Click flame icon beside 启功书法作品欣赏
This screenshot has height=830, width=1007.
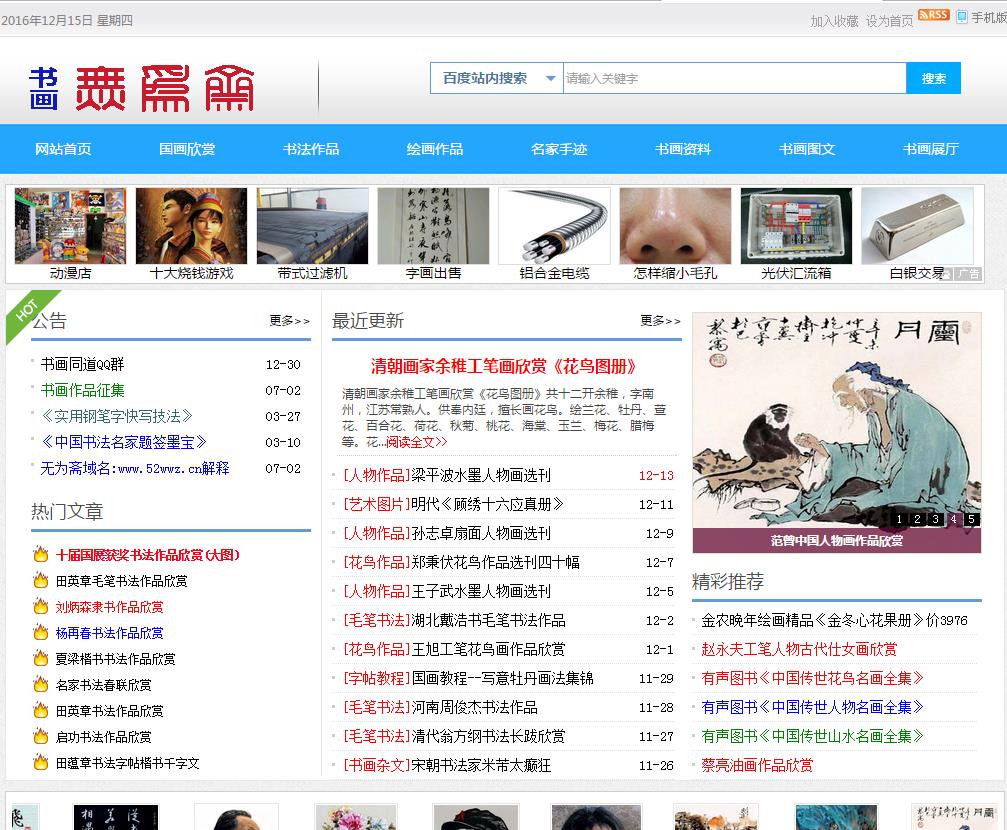point(41,736)
